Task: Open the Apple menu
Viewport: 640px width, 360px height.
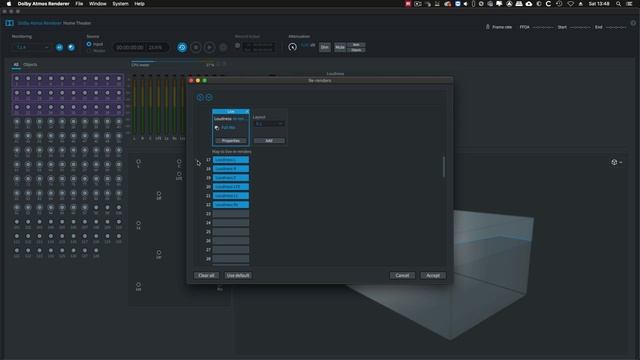Action: click(9, 4)
